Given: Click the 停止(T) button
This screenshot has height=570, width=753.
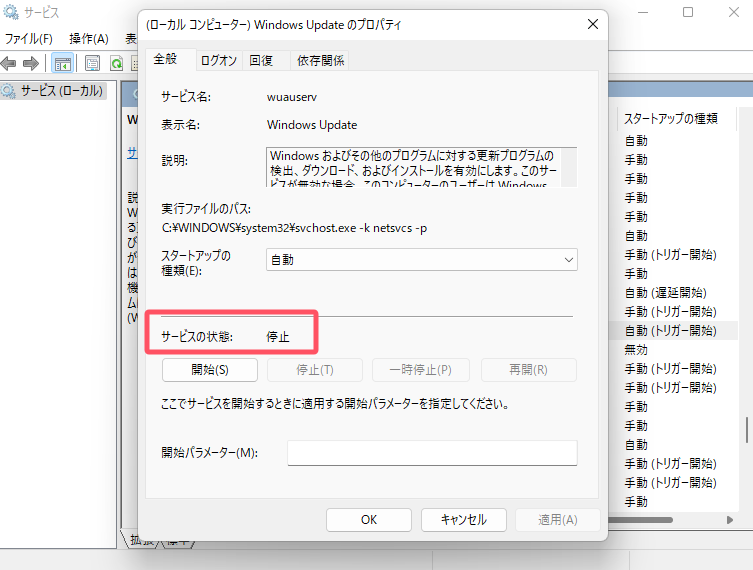Looking at the screenshot, I should pyautogui.click(x=315, y=370).
